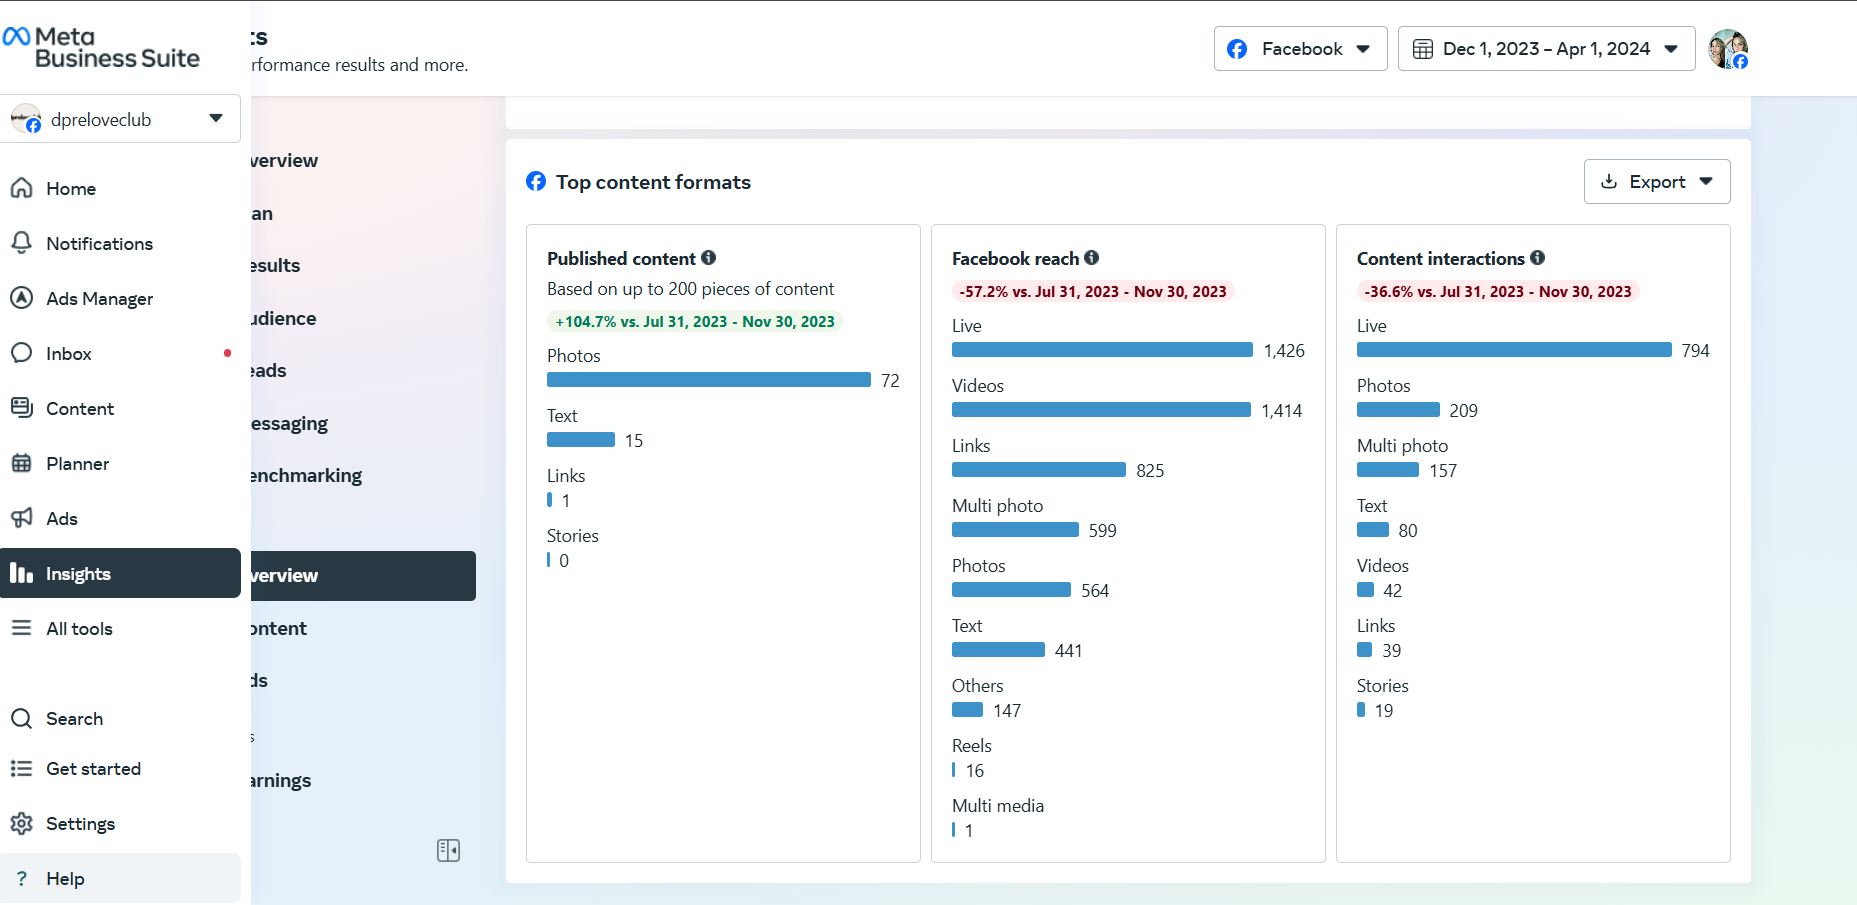Click the calendar icon in date picker

tap(1422, 49)
